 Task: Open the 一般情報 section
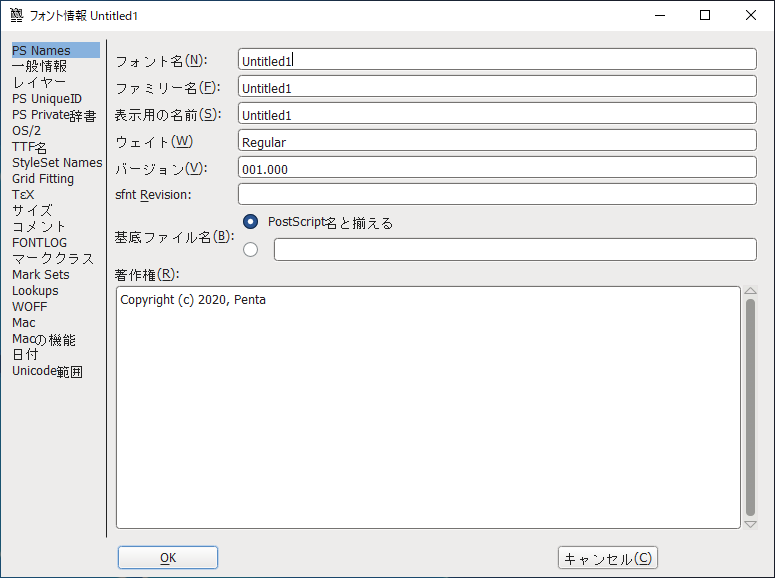point(40,66)
